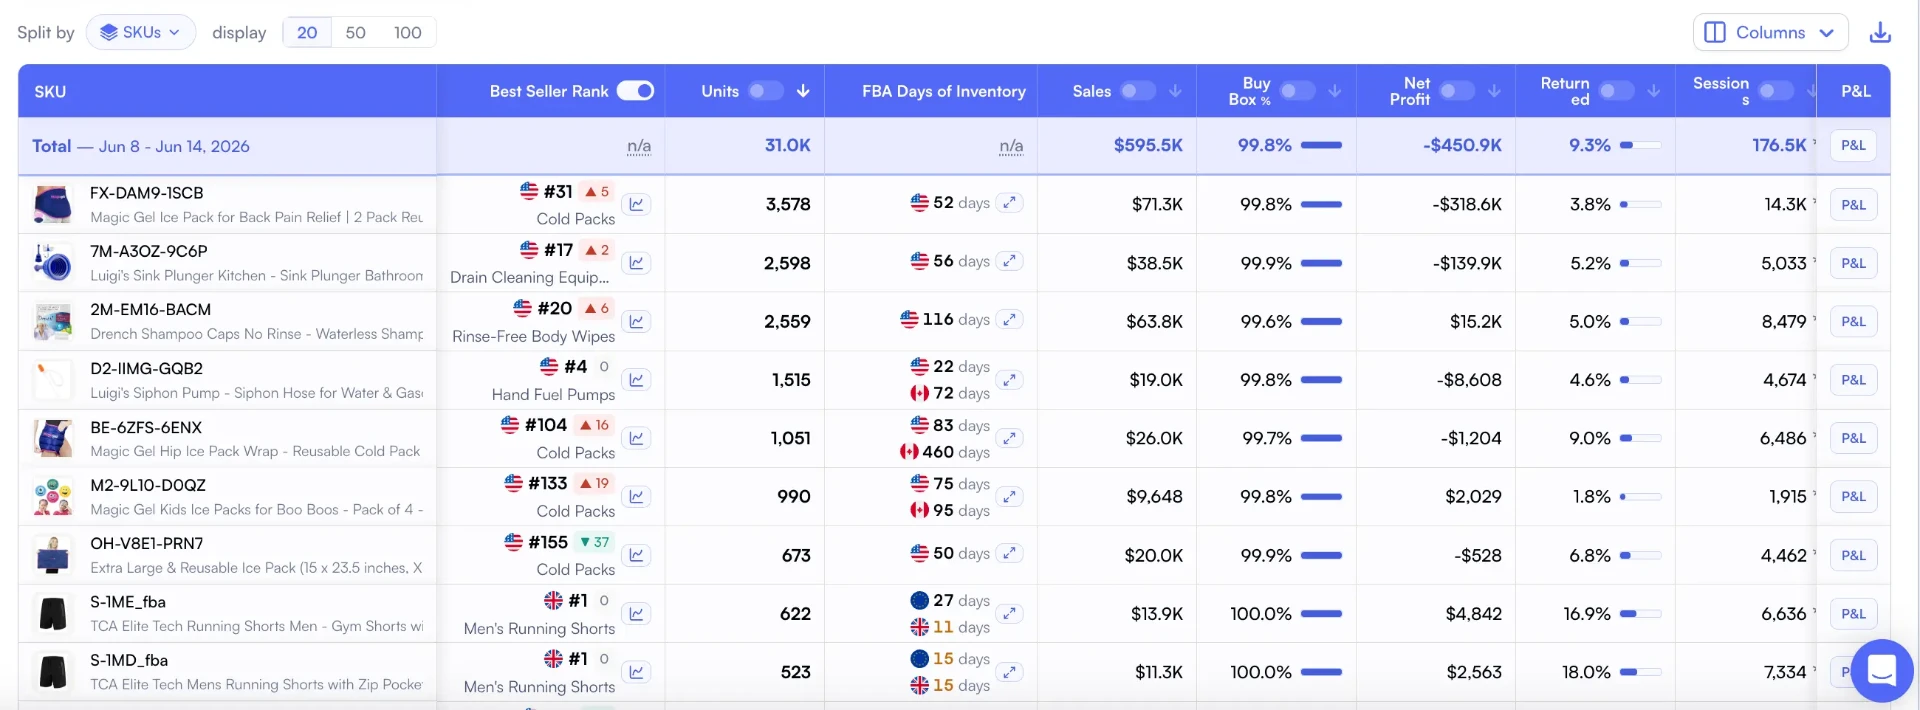1920x710 pixels.
Task: Sort by Units descending arrow
Action: [803, 91]
